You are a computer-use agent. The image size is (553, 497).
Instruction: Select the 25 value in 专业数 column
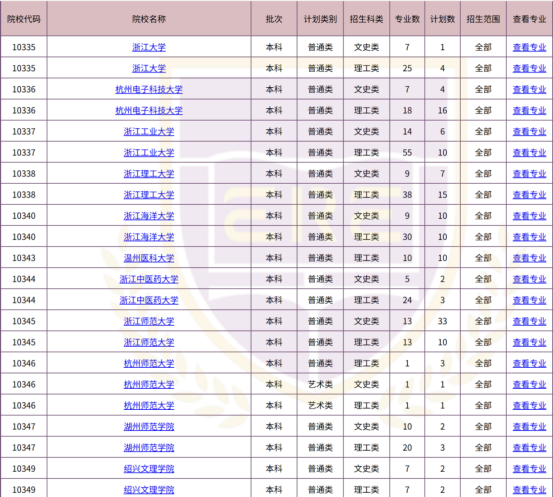tap(407, 68)
